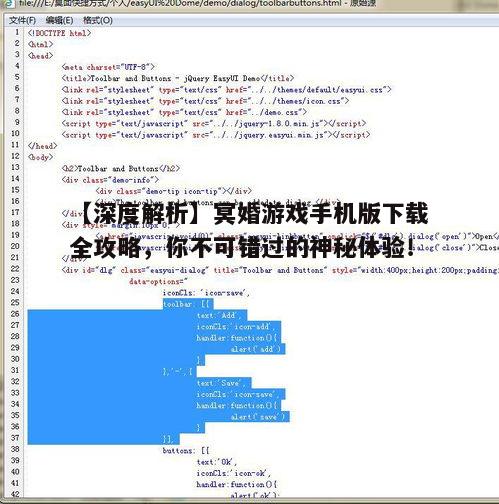Click the easyui.css link line
Image resolution: width=499 pixels, height=504 pixels.
click(x=226, y=90)
